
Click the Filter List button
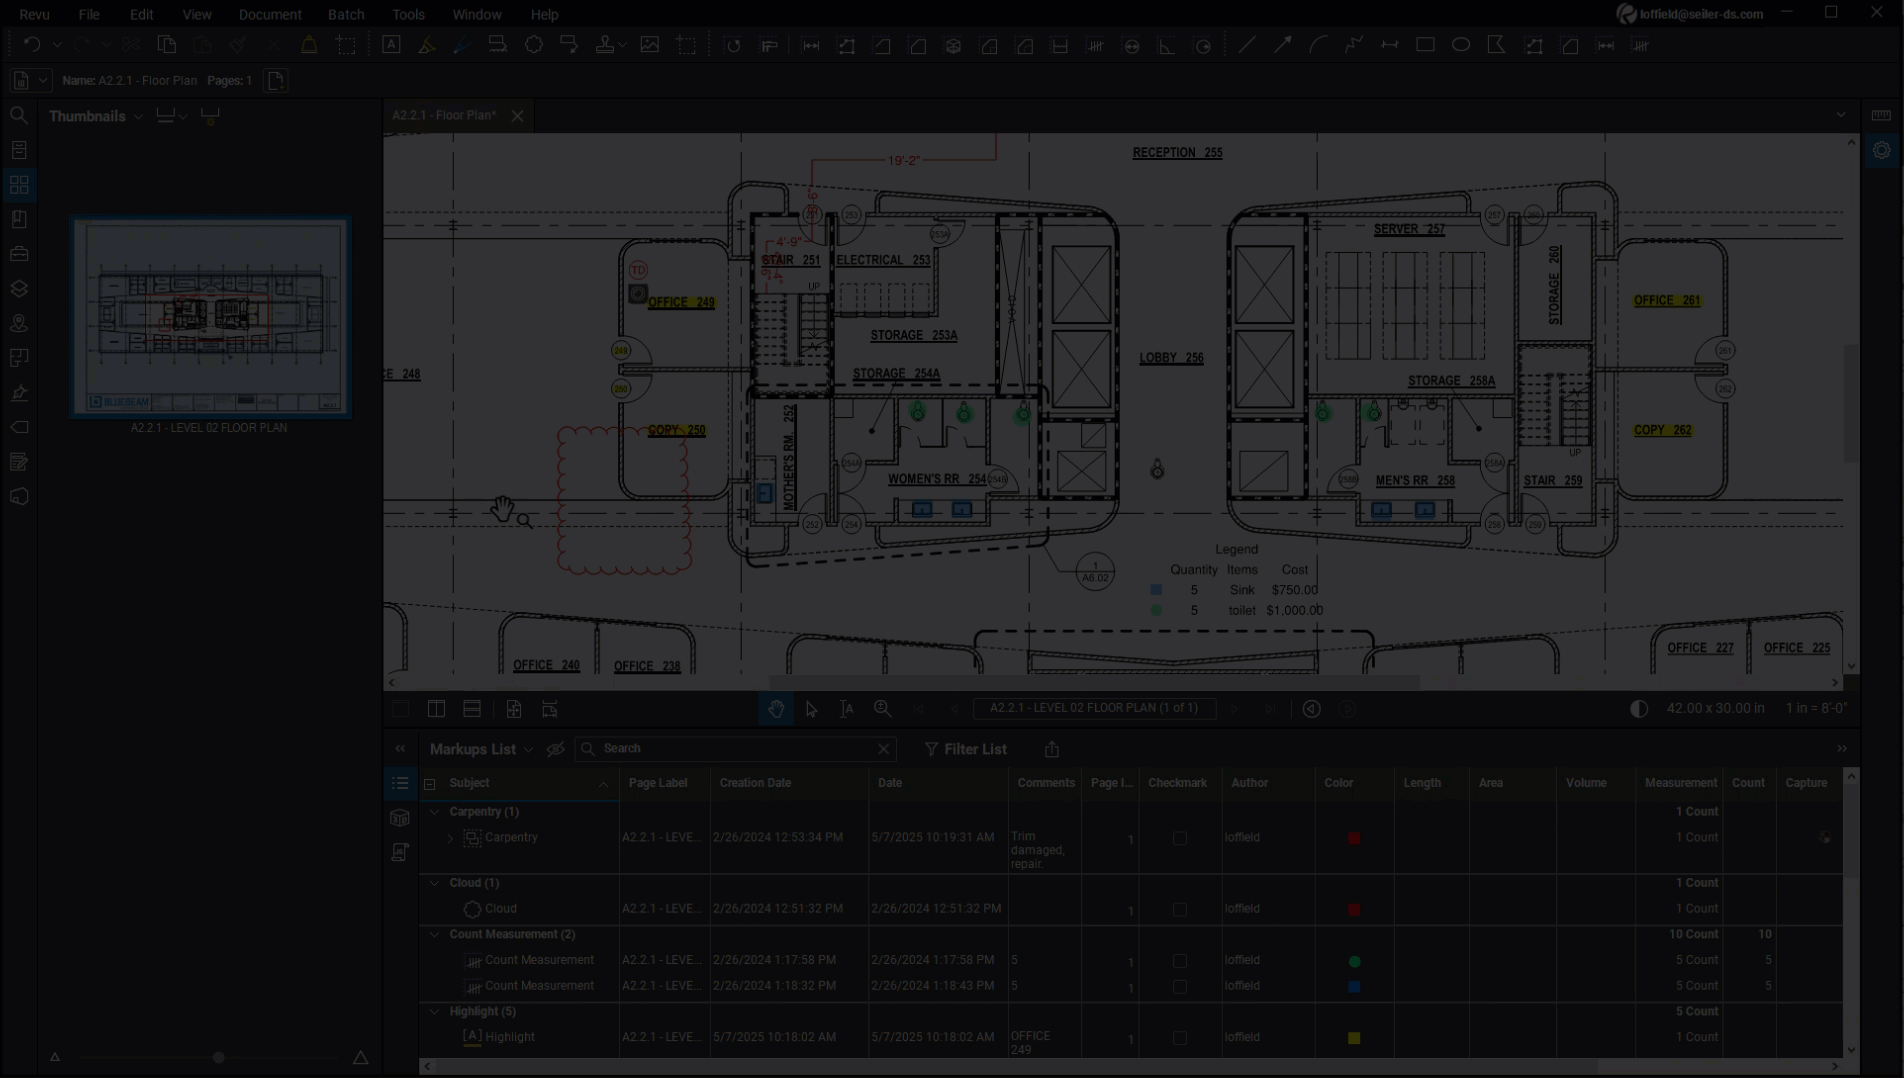(965, 749)
